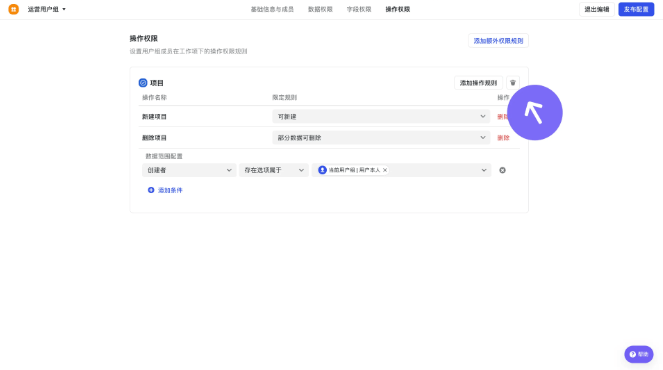This screenshot has height=370, width=663.
Task: Click the 添加操作规则 button
Action: click(x=478, y=83)
